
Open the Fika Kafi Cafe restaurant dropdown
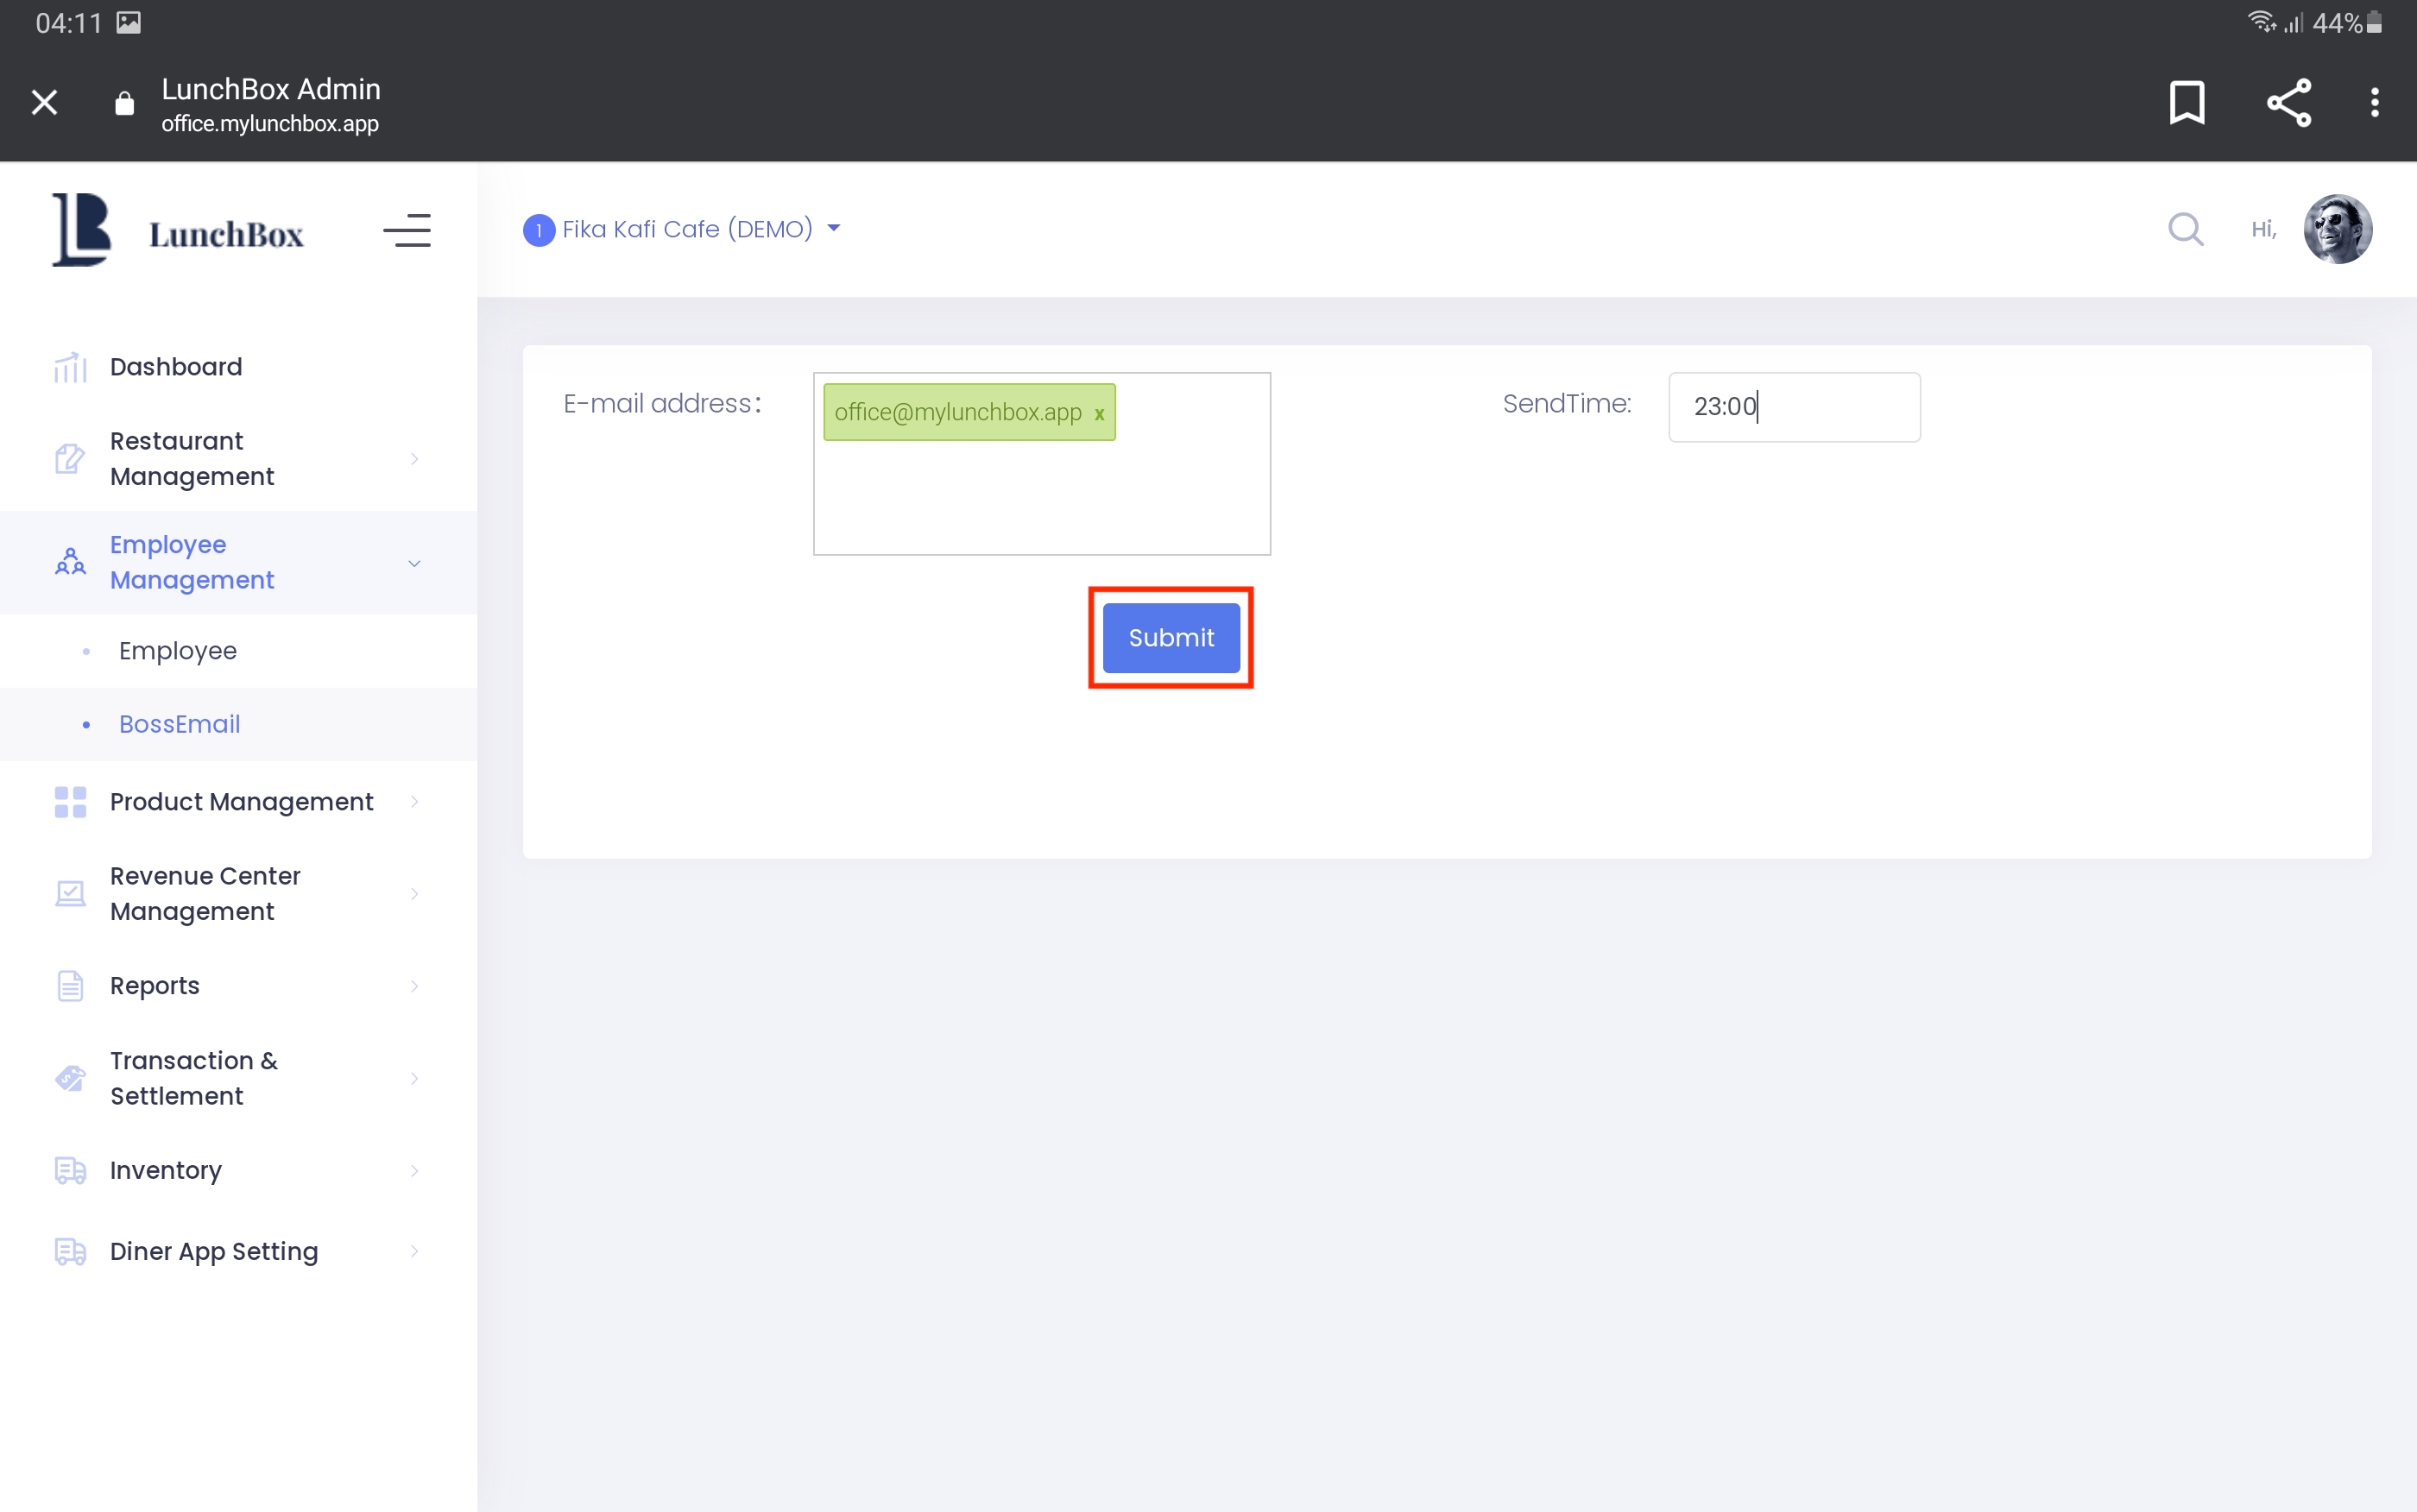pos(683,229)
